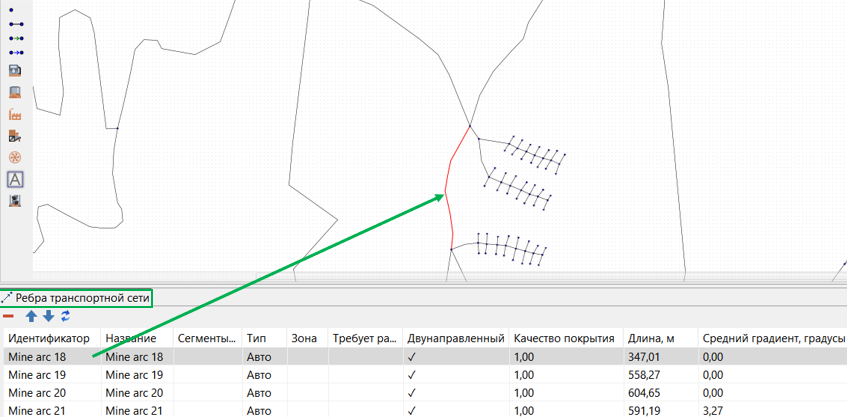Click the blue circular-arrows icon above the edges table
The width and height of the screenshot is (847, 417).
coord(65,316)
